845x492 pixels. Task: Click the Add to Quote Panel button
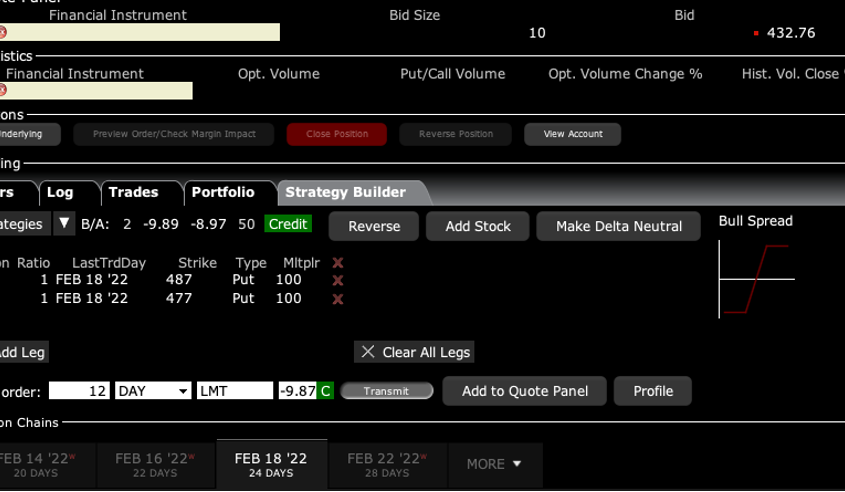524,391
